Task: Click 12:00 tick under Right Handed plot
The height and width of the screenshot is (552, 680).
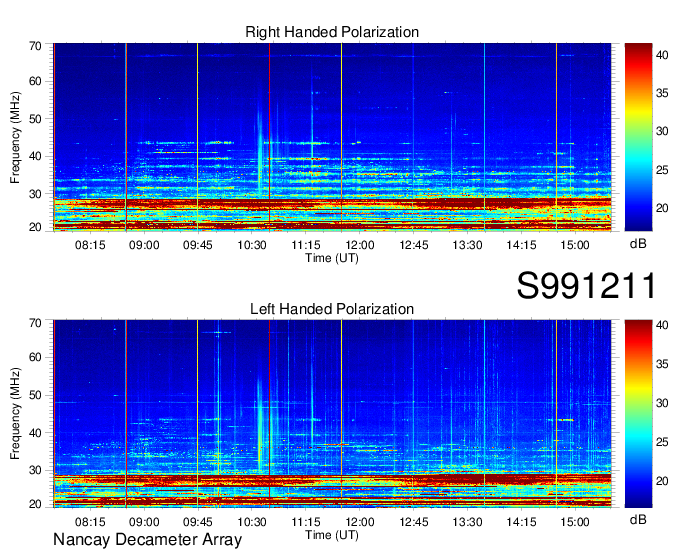Action: point(360,245)
